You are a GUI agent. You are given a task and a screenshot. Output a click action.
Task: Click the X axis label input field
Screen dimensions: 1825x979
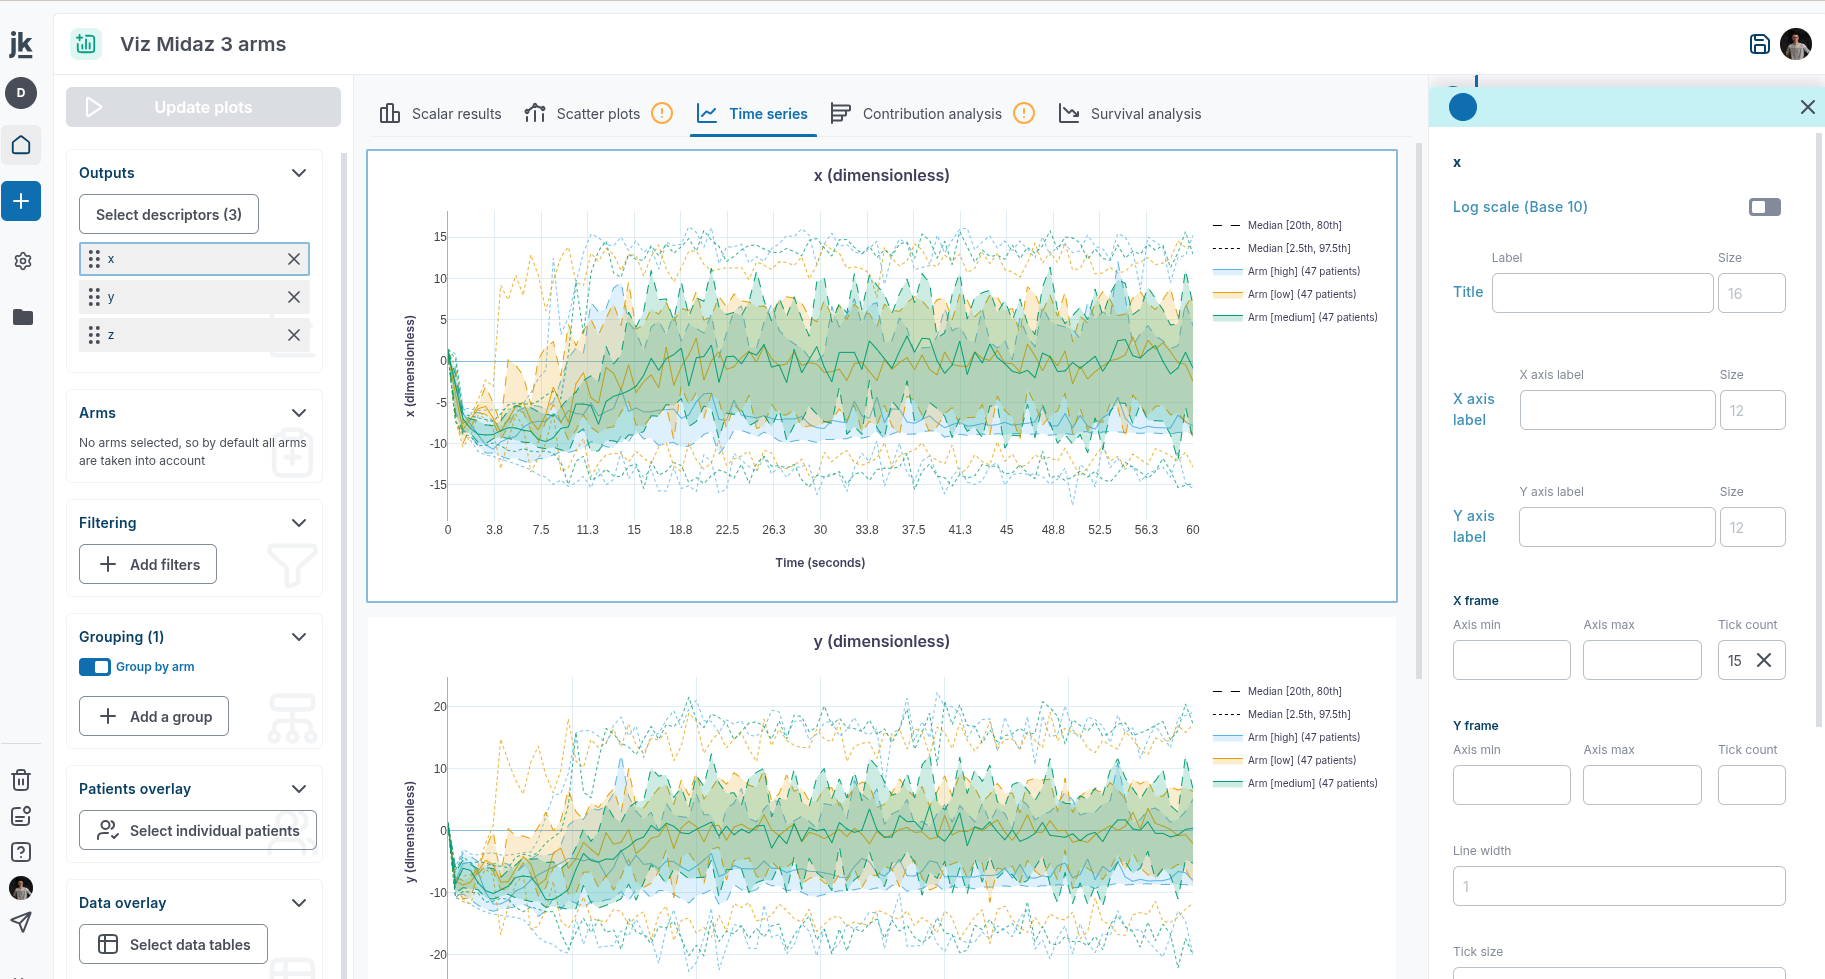1616,410
